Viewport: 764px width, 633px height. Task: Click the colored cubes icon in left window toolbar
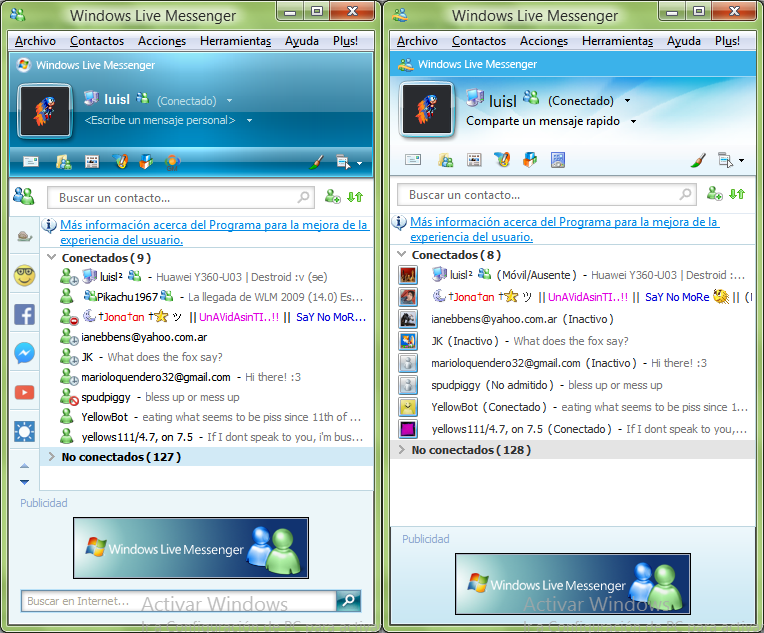(146, 161)
